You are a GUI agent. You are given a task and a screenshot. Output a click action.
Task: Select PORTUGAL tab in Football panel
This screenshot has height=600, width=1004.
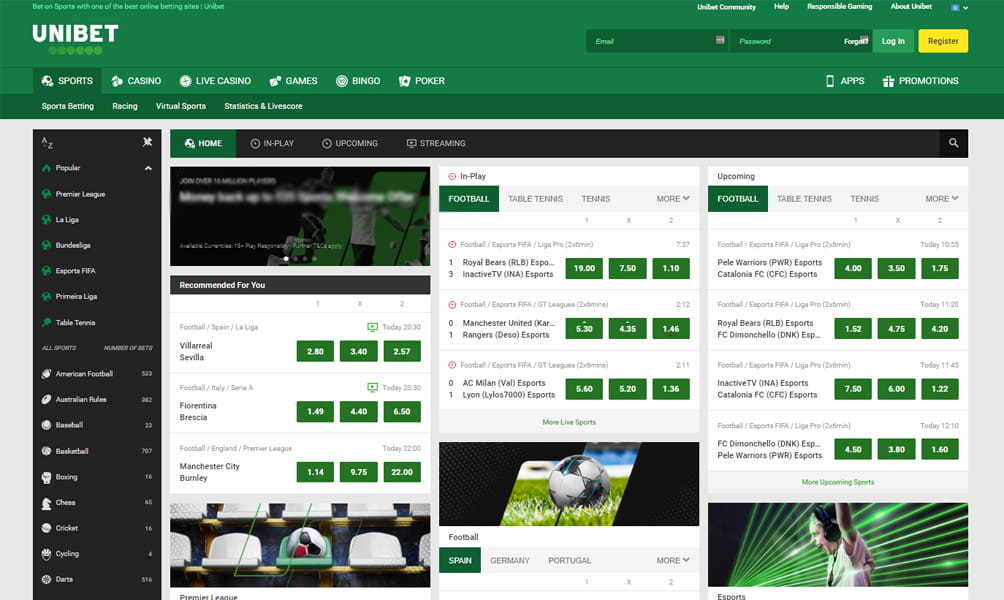[569, 560]
